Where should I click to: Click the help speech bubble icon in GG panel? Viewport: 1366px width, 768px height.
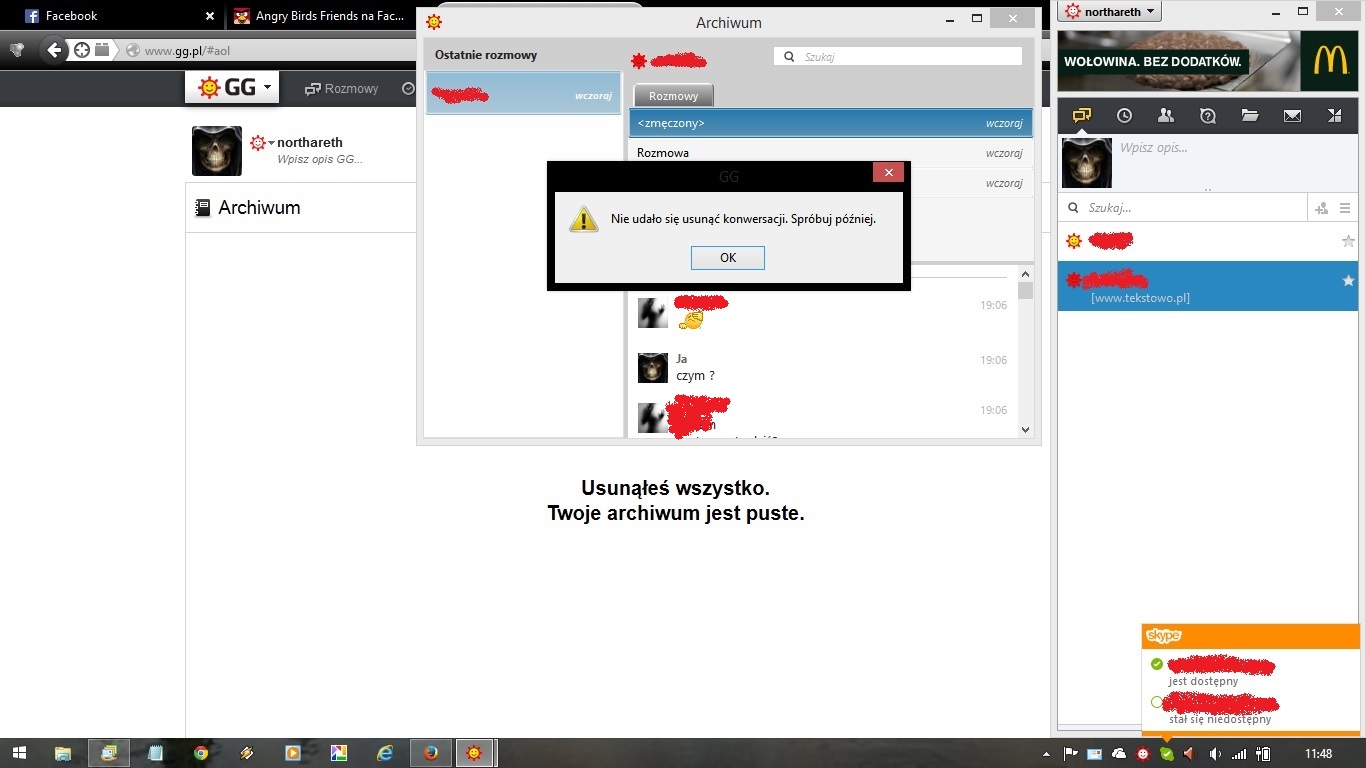click(x=1207, y=116)
